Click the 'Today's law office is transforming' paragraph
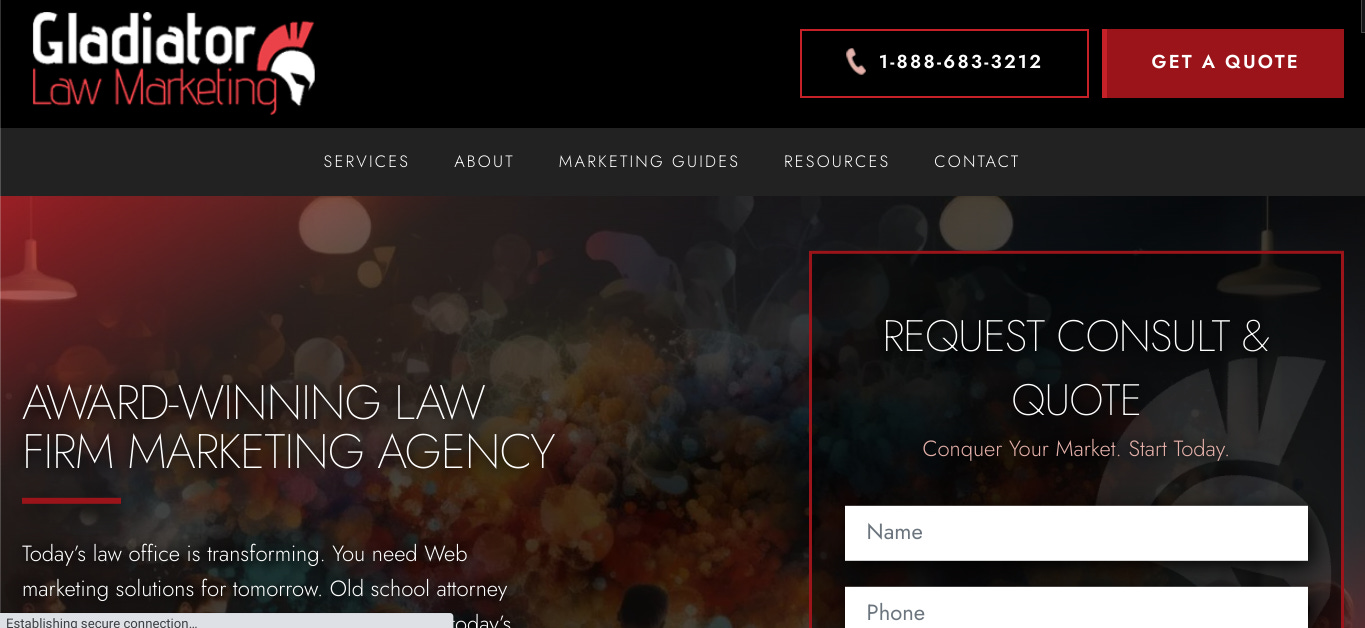Image resolution: width=1365 pixels, height=628 pixels. point(266,584)
